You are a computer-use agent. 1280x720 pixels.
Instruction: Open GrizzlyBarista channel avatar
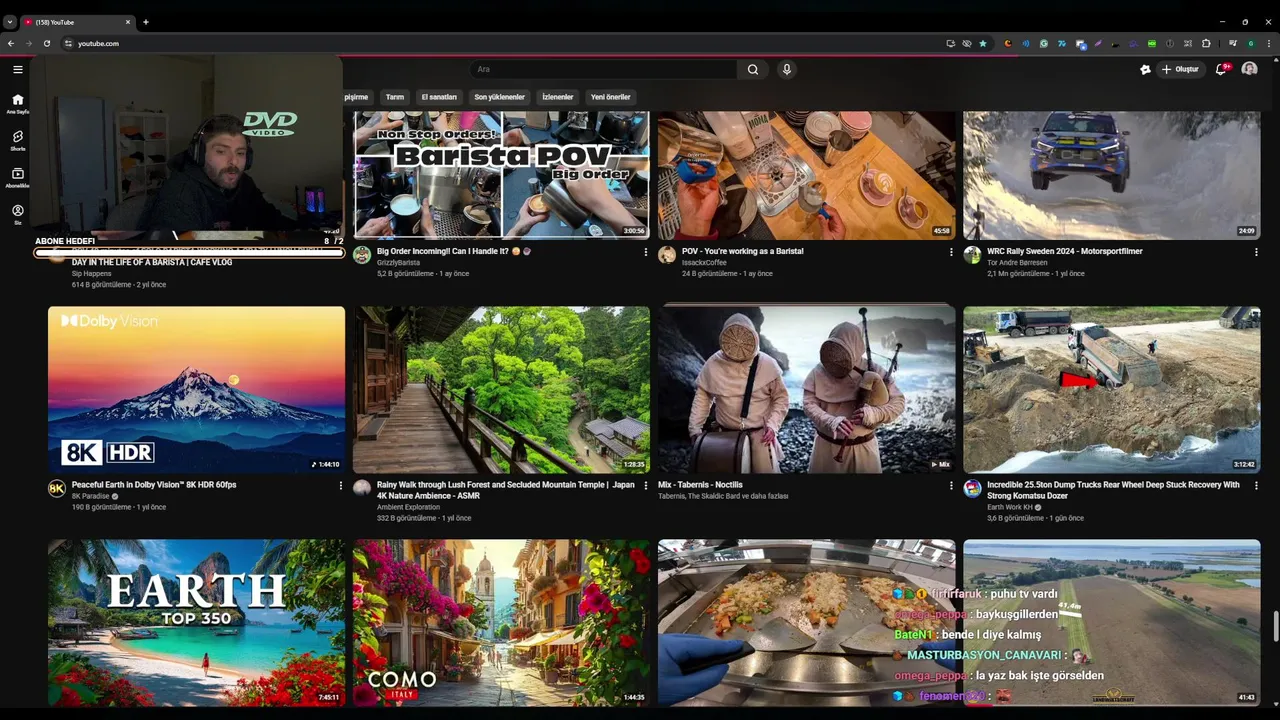[362, 255]
